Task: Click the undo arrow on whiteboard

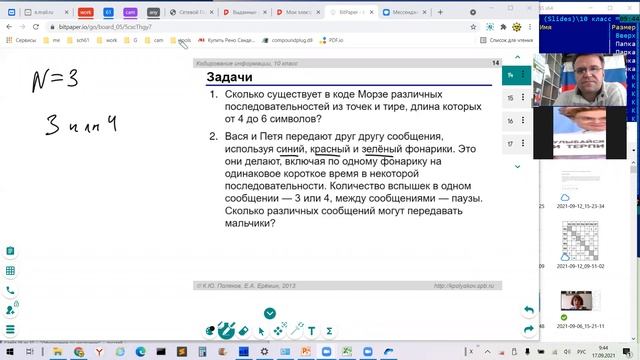Action: [x=529, y=310]
